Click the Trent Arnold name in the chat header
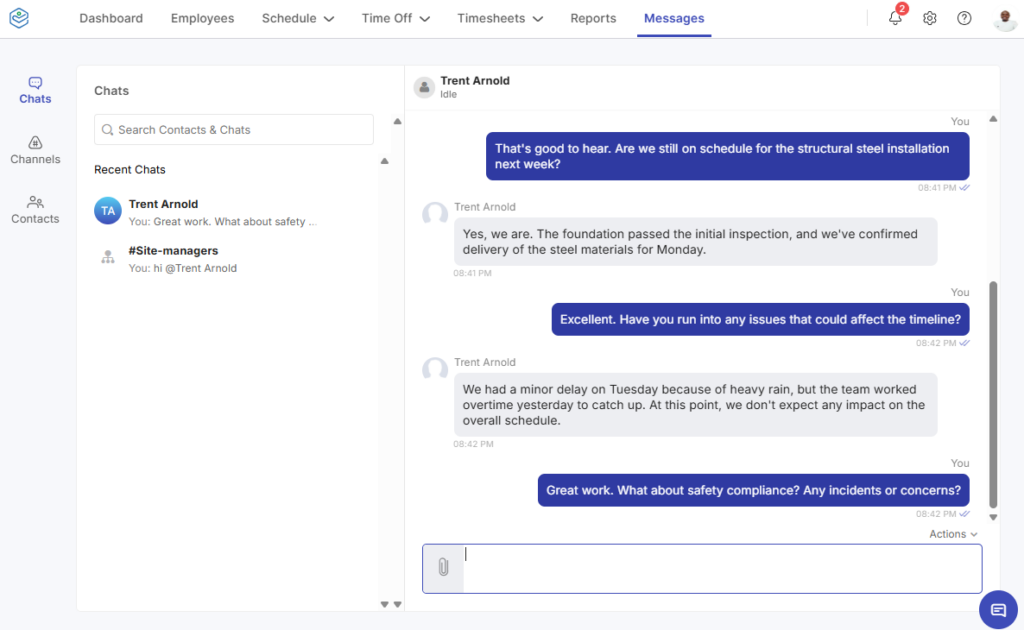Screen dimensions: 1024x630 pos(475,80)
